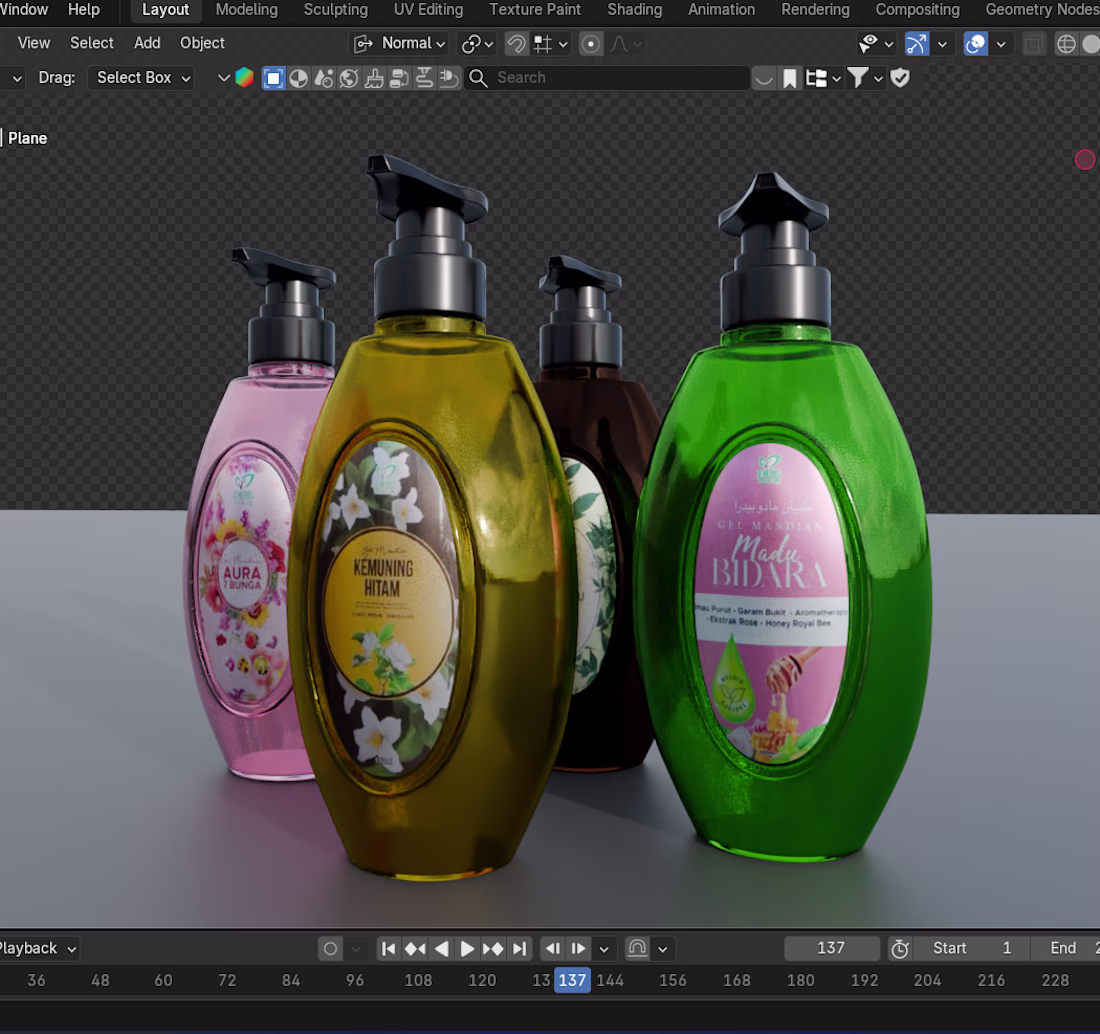Switch to the Compositing workspace tab
Viewport: 1100px width, 1034px height.
(x=917, y=10)
